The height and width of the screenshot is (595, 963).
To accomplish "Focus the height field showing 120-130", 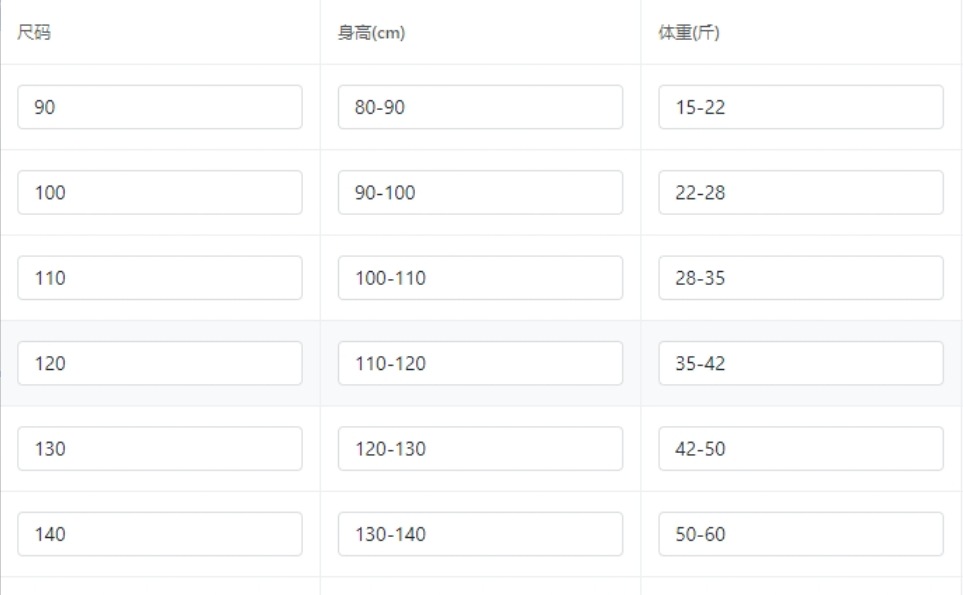I will point(480,448).
